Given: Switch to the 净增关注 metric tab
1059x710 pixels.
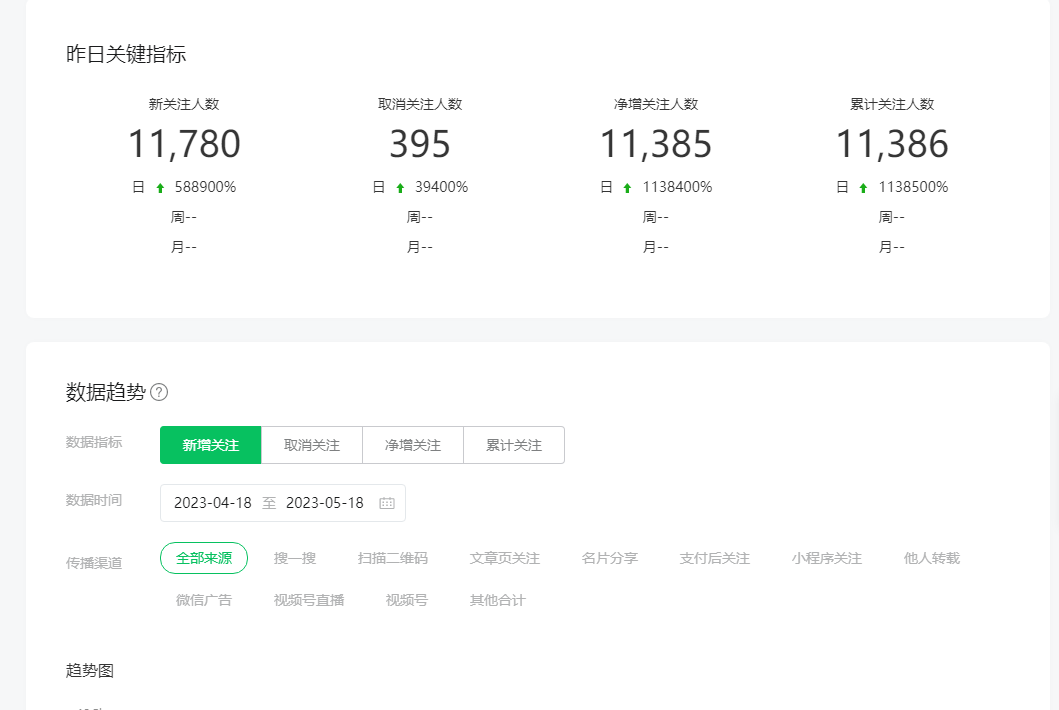Looking at the screenshot, I should [x=413, y=445].
